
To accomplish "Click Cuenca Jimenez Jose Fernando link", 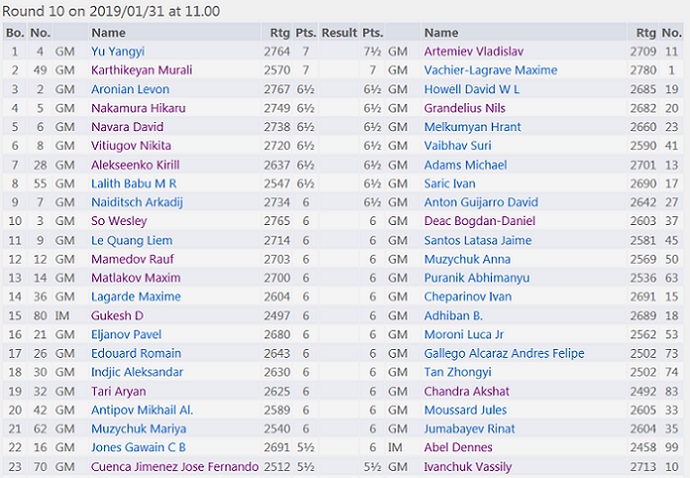I will click(173, 467).
